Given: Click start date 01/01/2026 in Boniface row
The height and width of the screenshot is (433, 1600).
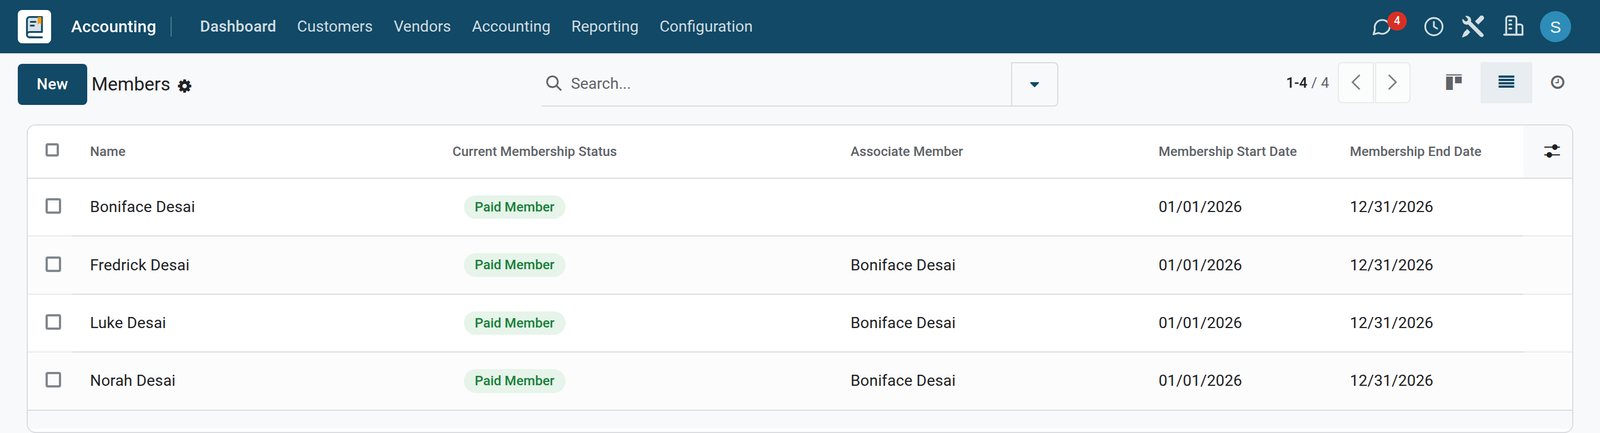Looking at the screenshot, I should pyautogui.click(x=1200, y=207).
